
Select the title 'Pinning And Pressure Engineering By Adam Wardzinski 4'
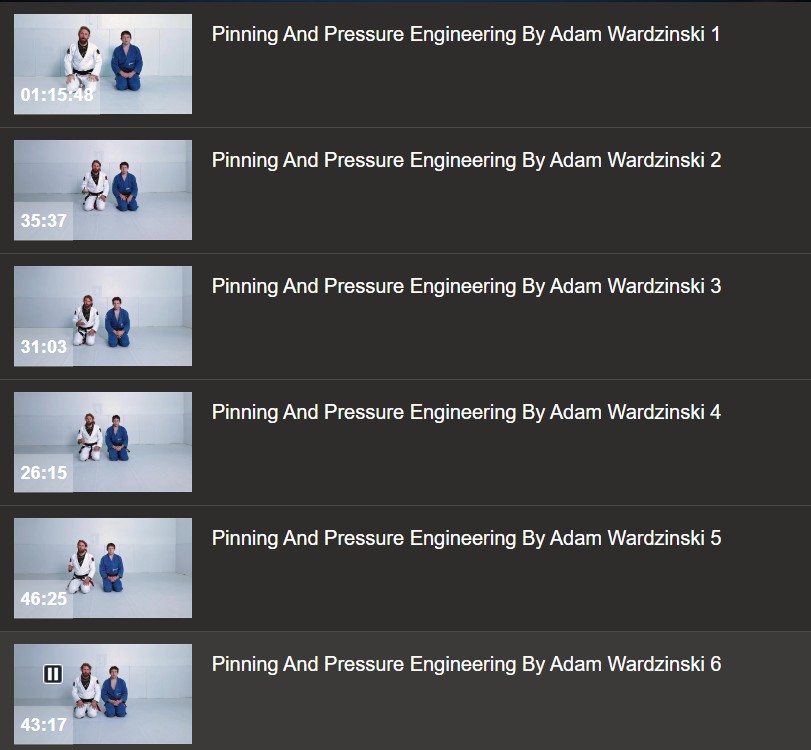[x=467, y=412]
